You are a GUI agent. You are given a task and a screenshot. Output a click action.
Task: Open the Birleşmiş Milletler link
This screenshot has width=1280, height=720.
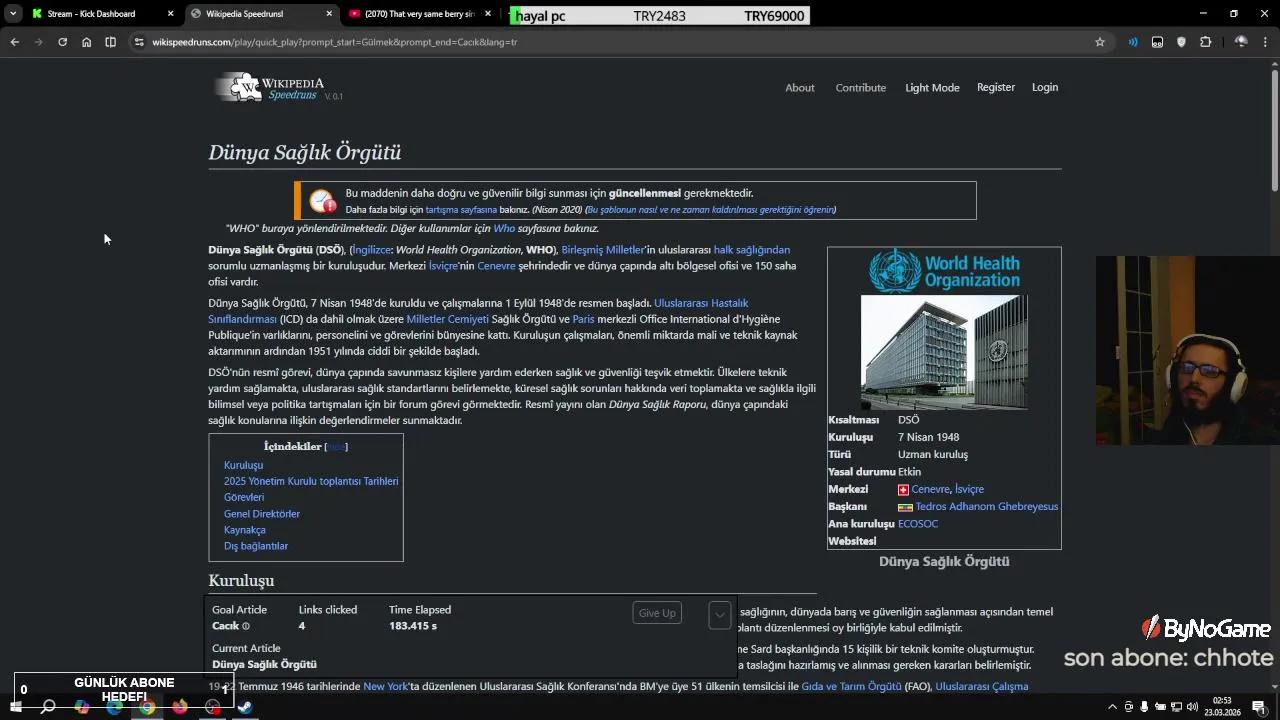[x=603, y=250]
